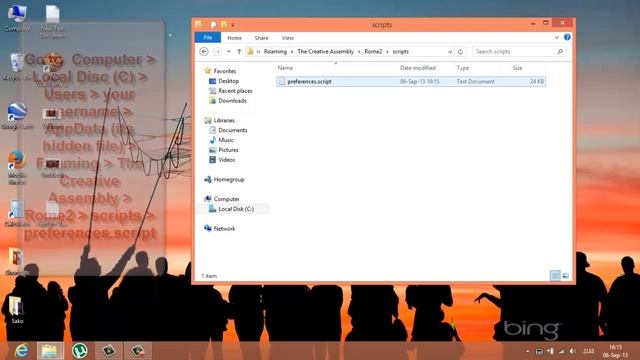Click the Explorer window title icon
640x360 pixels.
tap(198, 24)
